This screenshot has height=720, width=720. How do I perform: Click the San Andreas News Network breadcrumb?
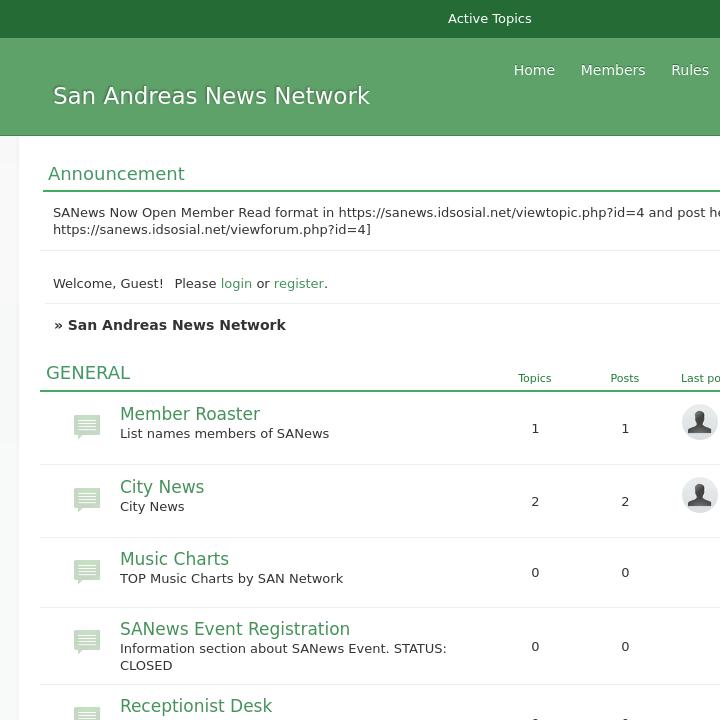click(176, 325)
